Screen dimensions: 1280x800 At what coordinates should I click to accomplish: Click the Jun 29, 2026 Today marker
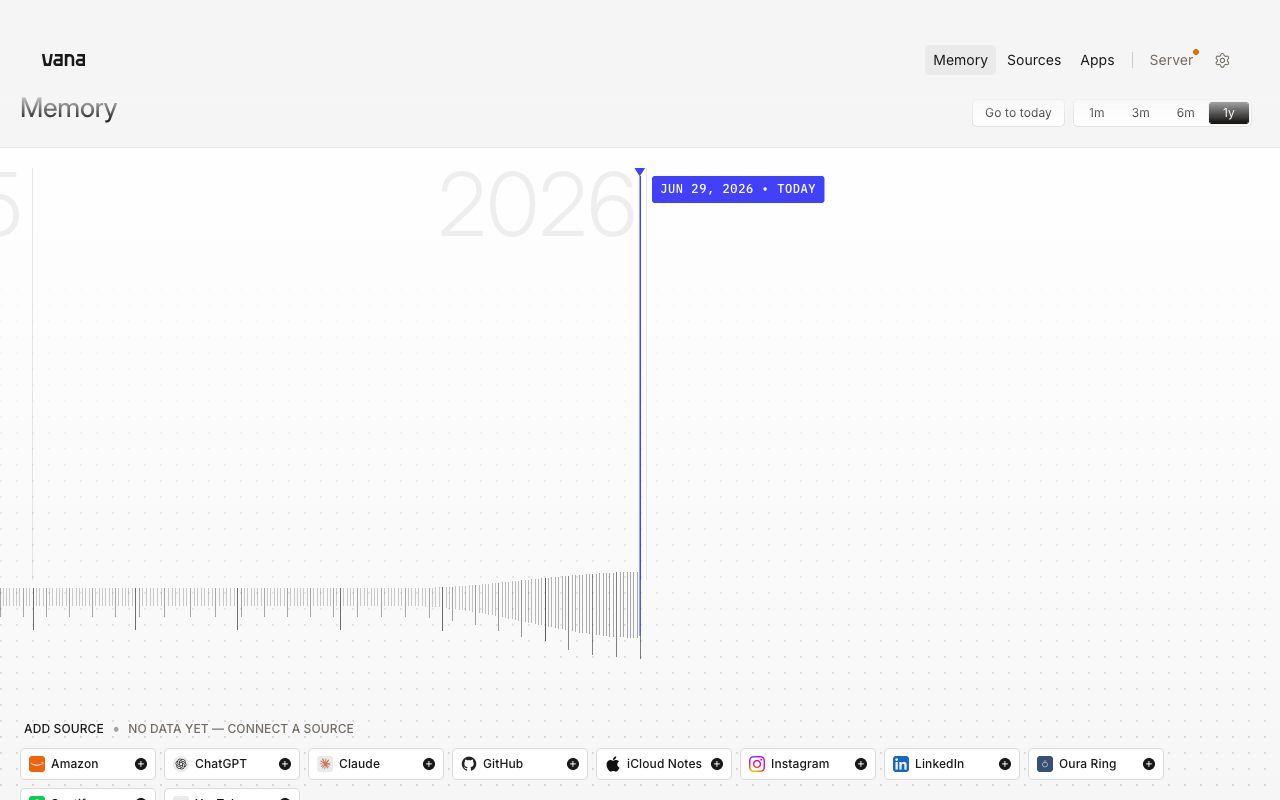click(x=738, y=189)
